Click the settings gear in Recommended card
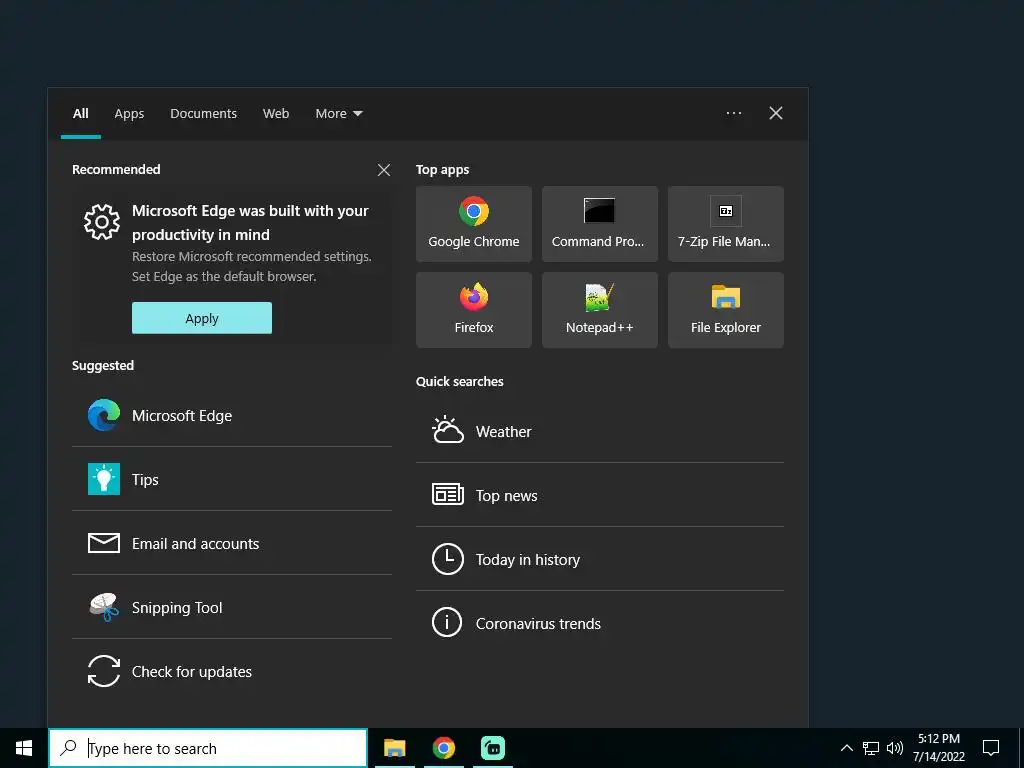The height and width of the screenshot is (768, 1024). 102,222
